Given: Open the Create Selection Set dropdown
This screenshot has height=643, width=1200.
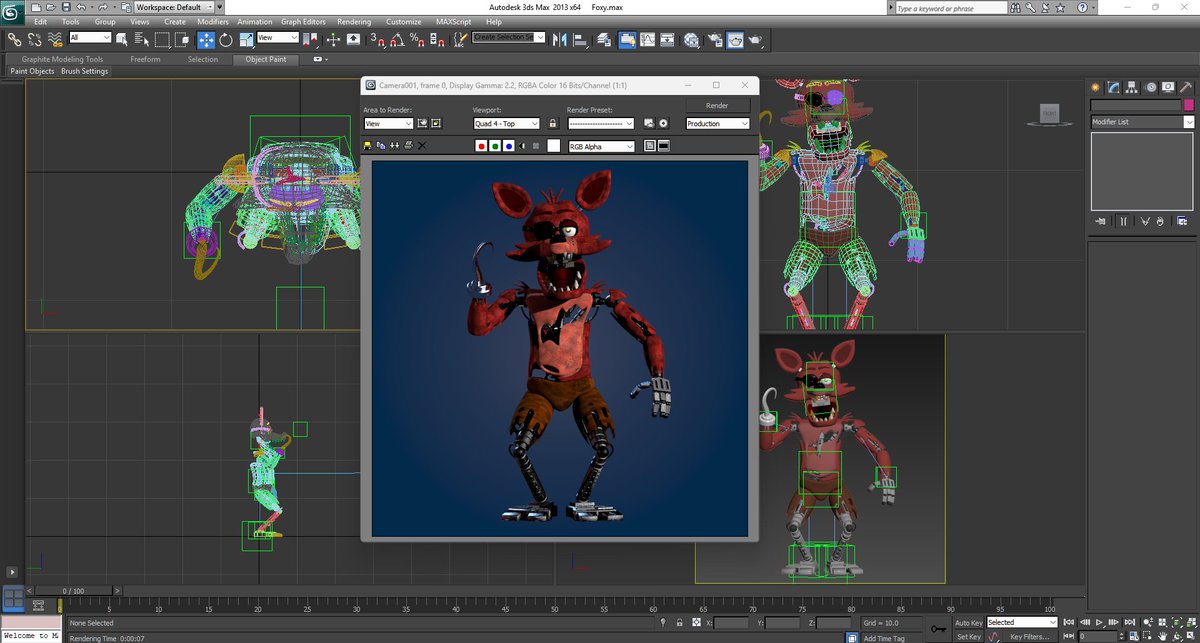Looking at the screenshot, I should (x=509, y=38).
